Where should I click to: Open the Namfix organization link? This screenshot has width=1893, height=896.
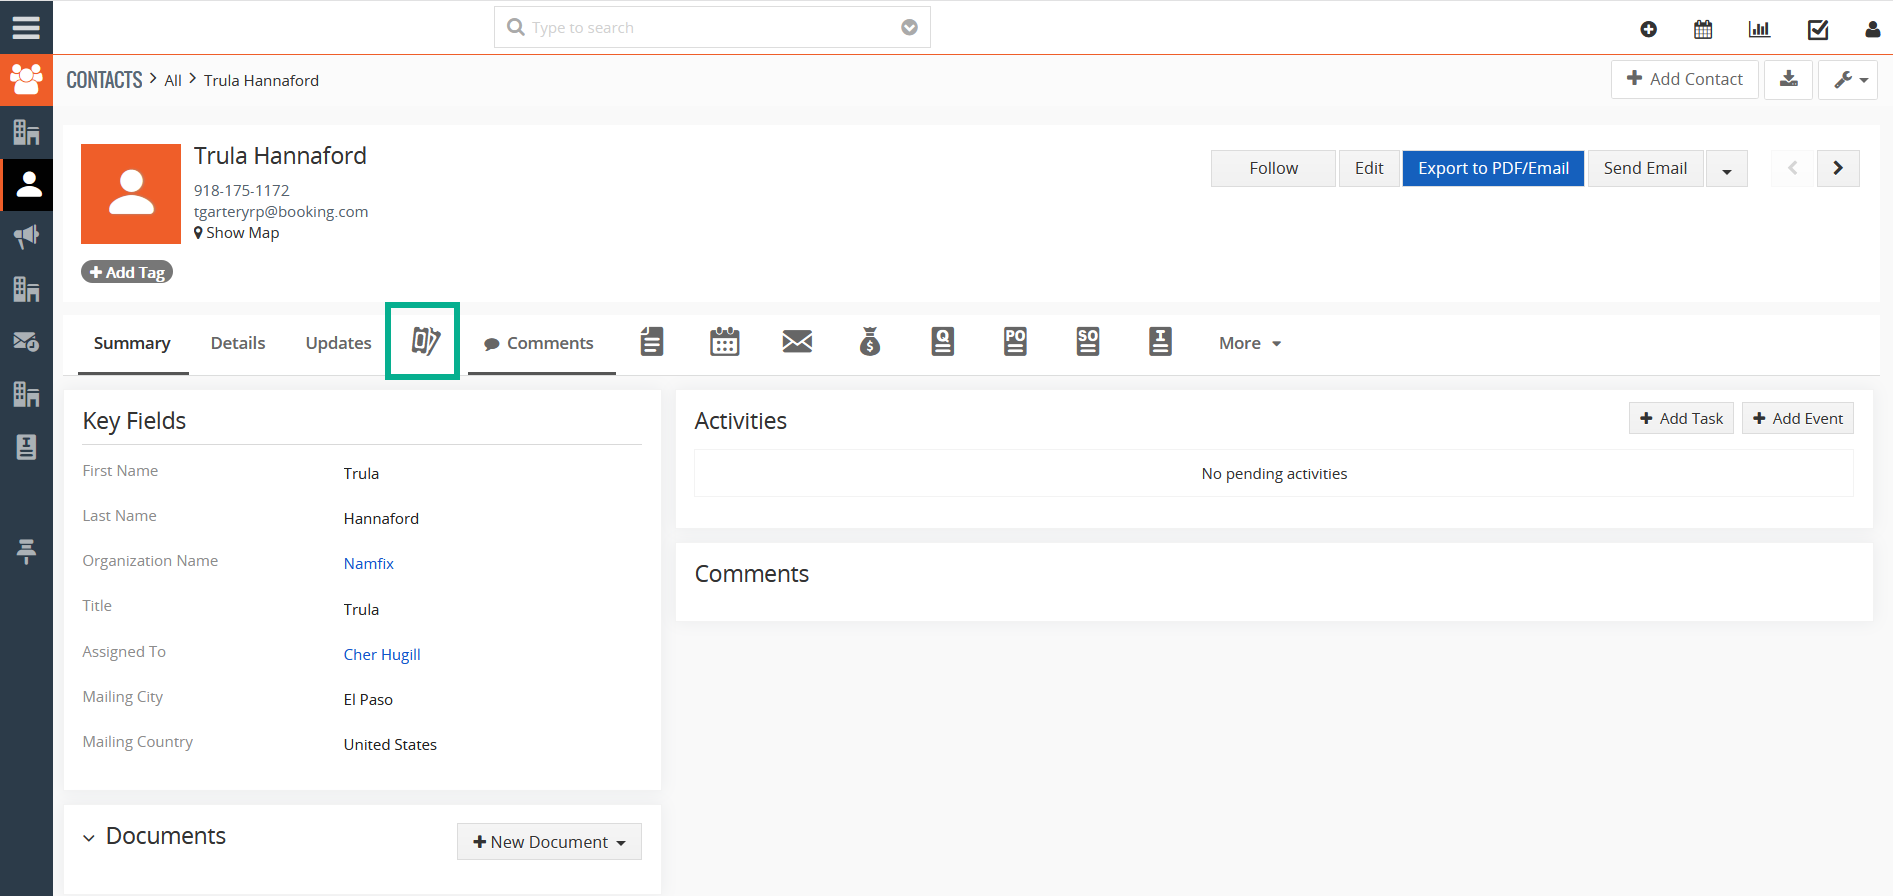click(x=369, y=564)
